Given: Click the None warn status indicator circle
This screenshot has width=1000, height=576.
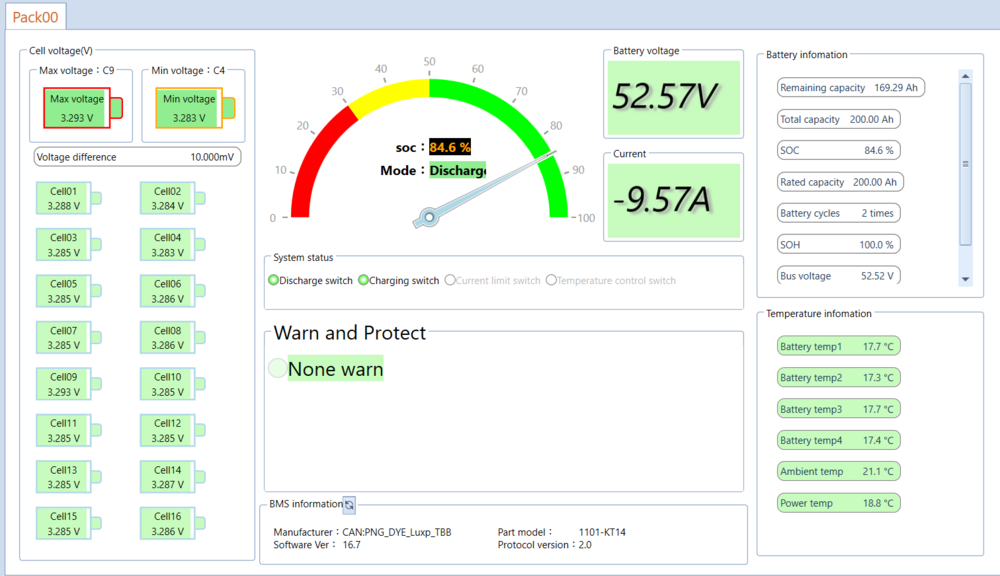Looking at the screenshot, I should (277, 368).
